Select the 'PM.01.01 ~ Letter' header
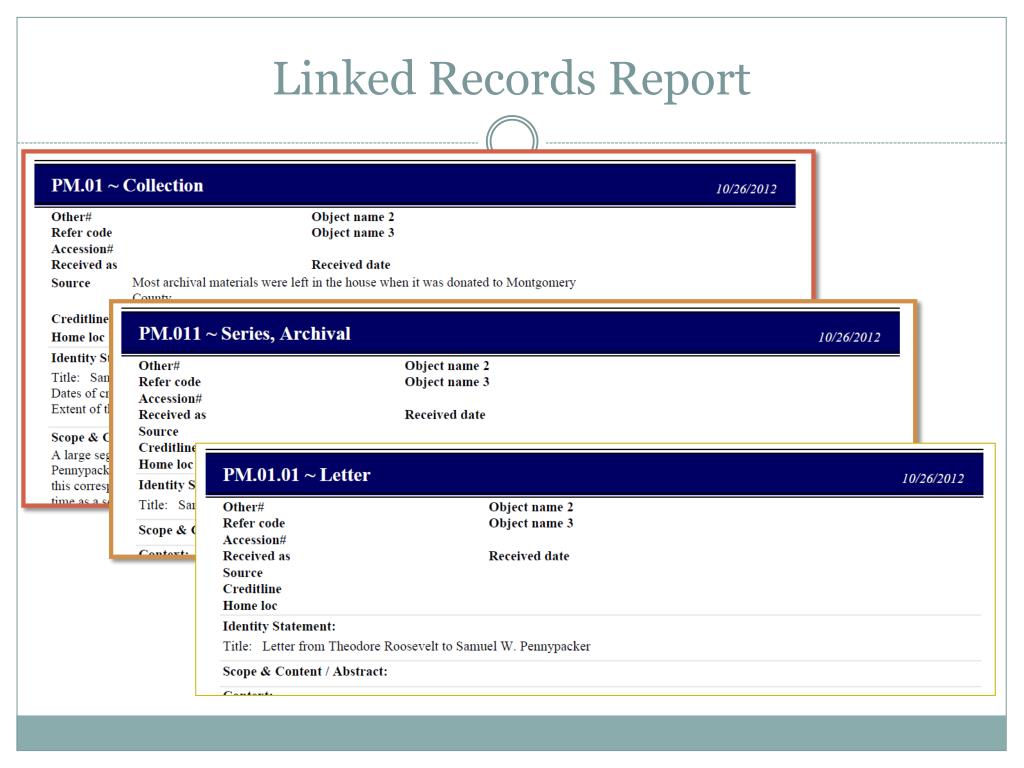 click(x=296, y=475)
